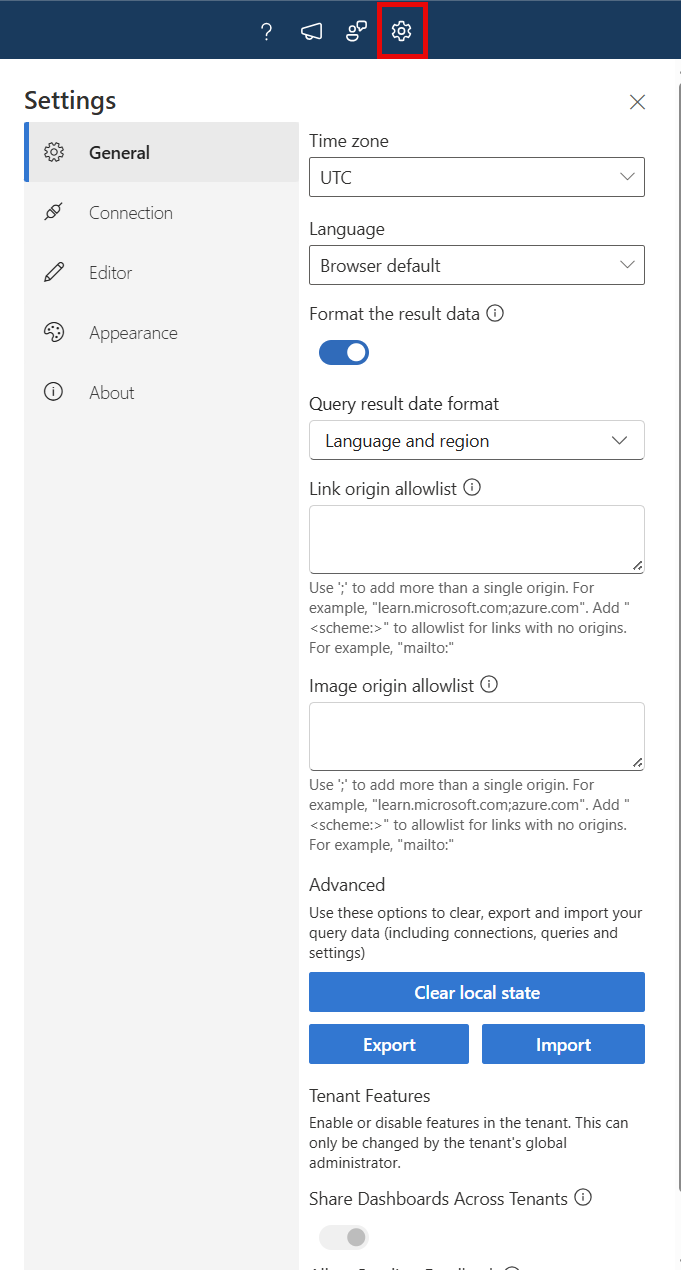Image resolution: width=681 pixels, height=1270 pixels.
Task: Expand the Query result date format dropdown
Action: [476, 440]
